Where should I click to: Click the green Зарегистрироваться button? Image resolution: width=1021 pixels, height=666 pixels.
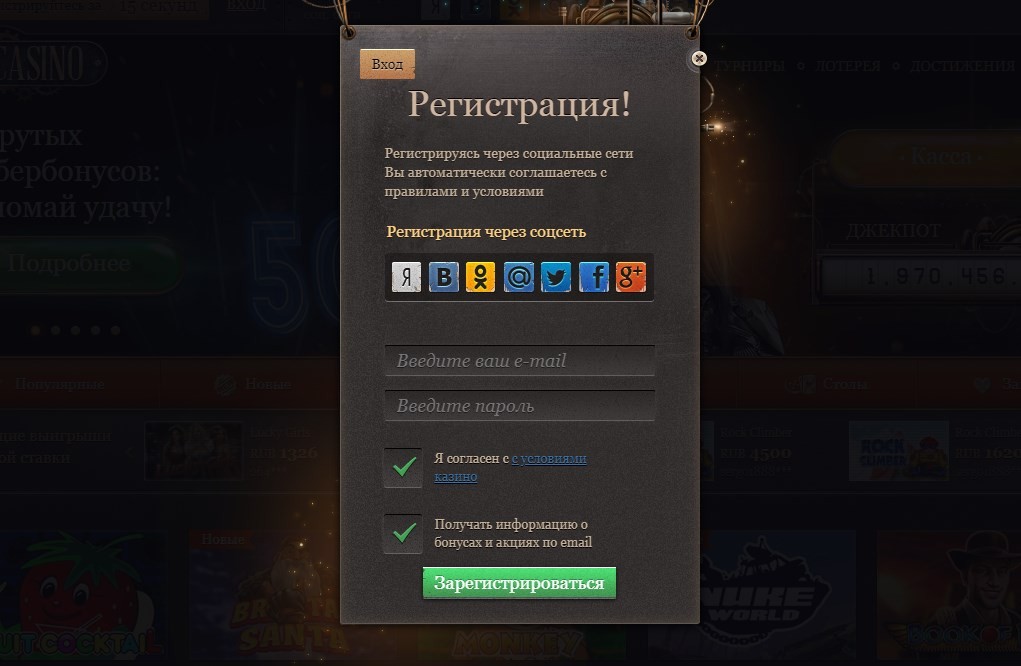point(519,583)
